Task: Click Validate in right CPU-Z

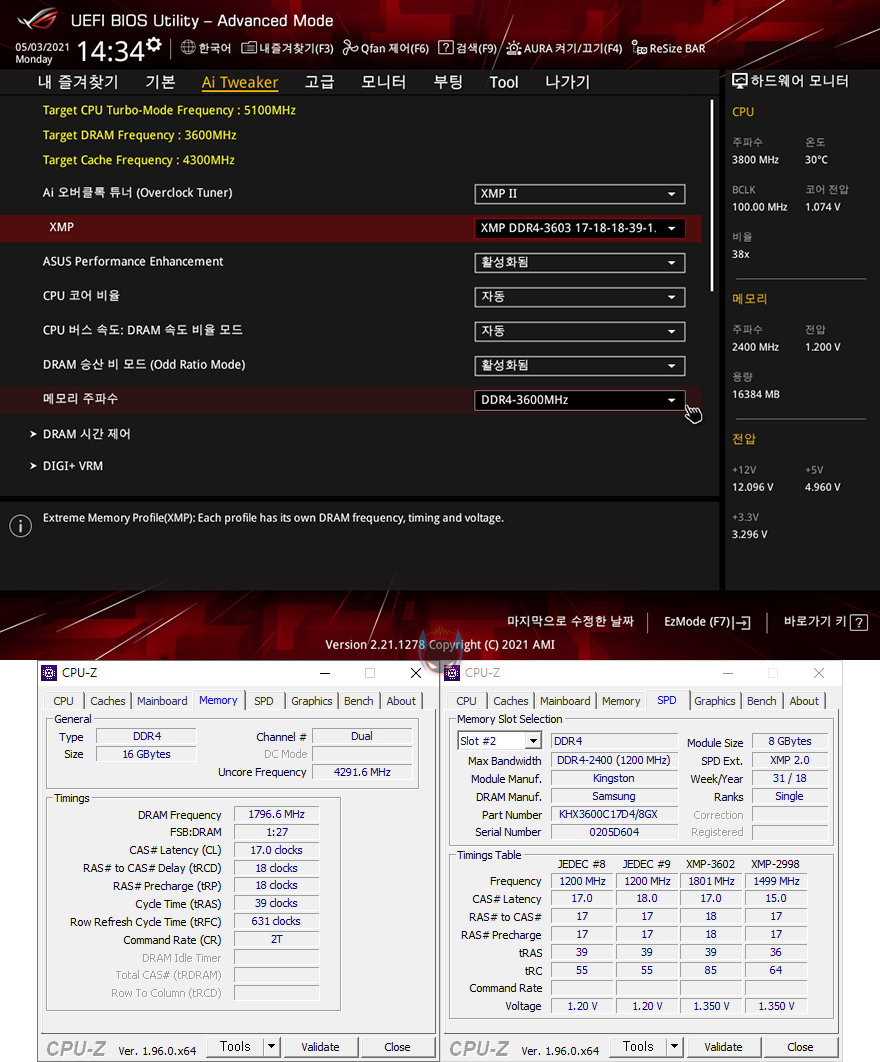Action: coord(723,1047)
